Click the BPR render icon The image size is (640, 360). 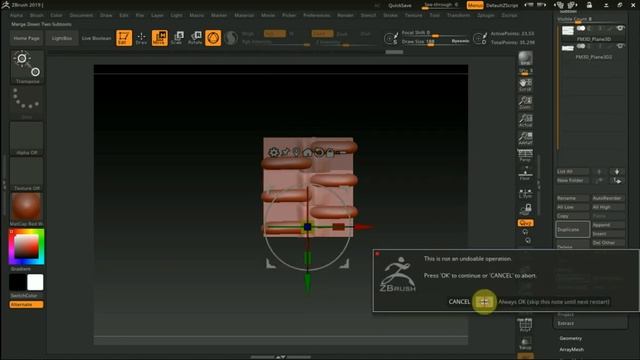[525, 59]
